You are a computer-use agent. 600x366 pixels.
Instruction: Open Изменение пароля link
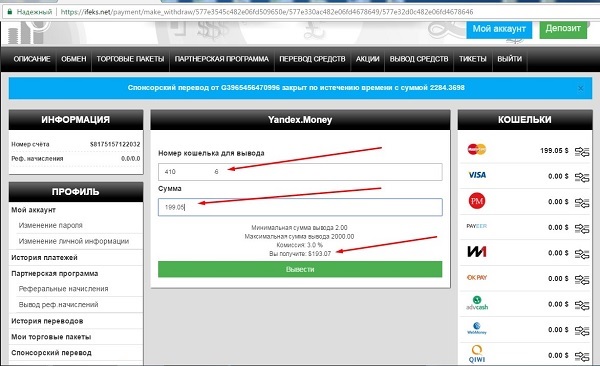(51, 225)
